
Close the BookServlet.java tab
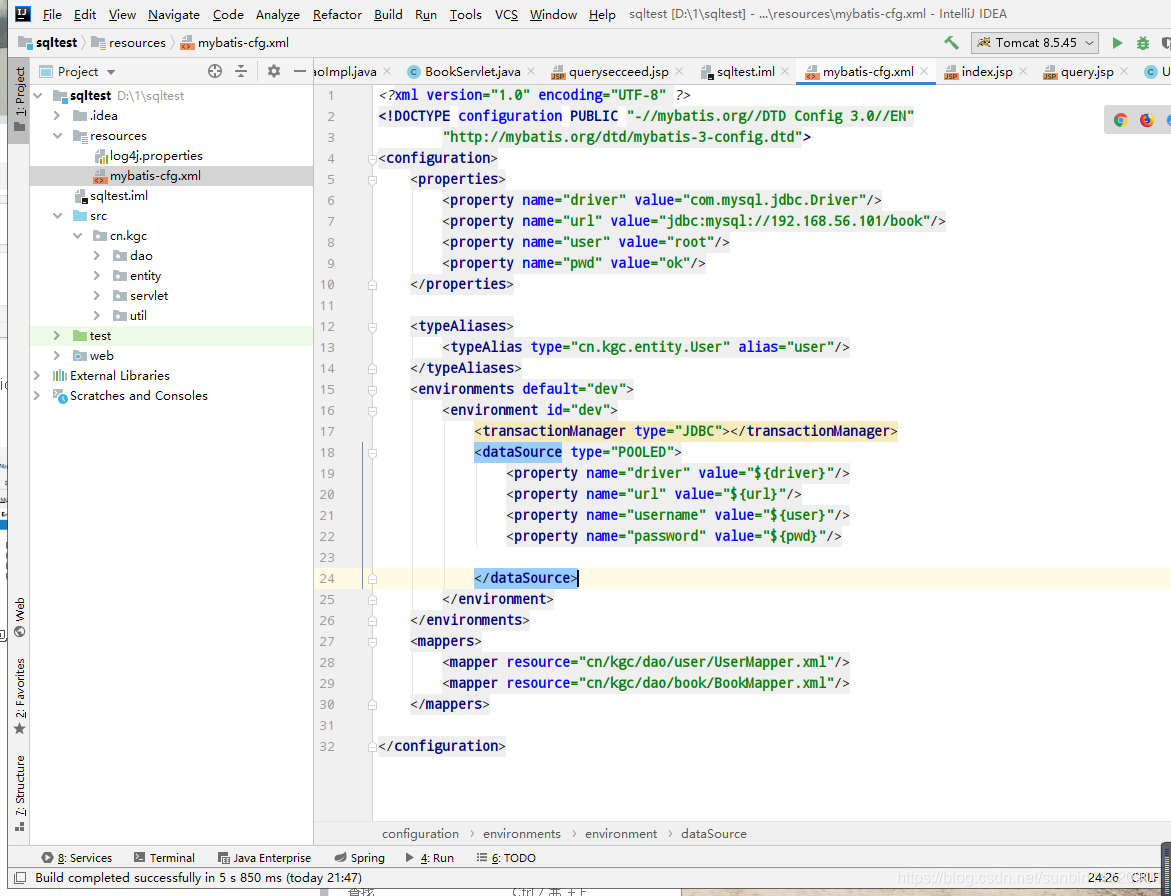[531, 71]
